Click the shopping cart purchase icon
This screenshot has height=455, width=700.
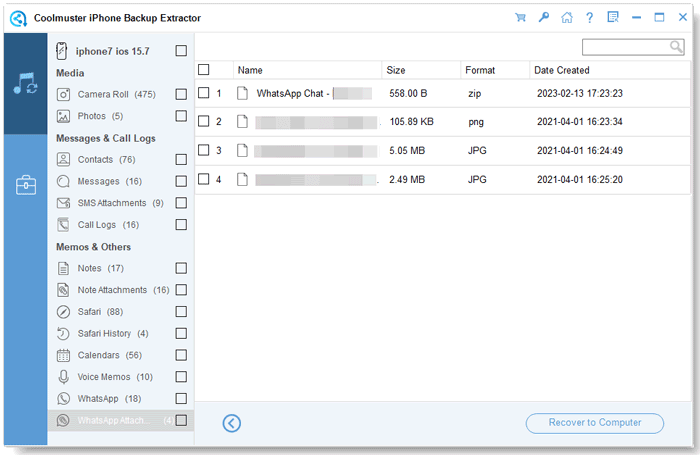[x=520, y=17]
